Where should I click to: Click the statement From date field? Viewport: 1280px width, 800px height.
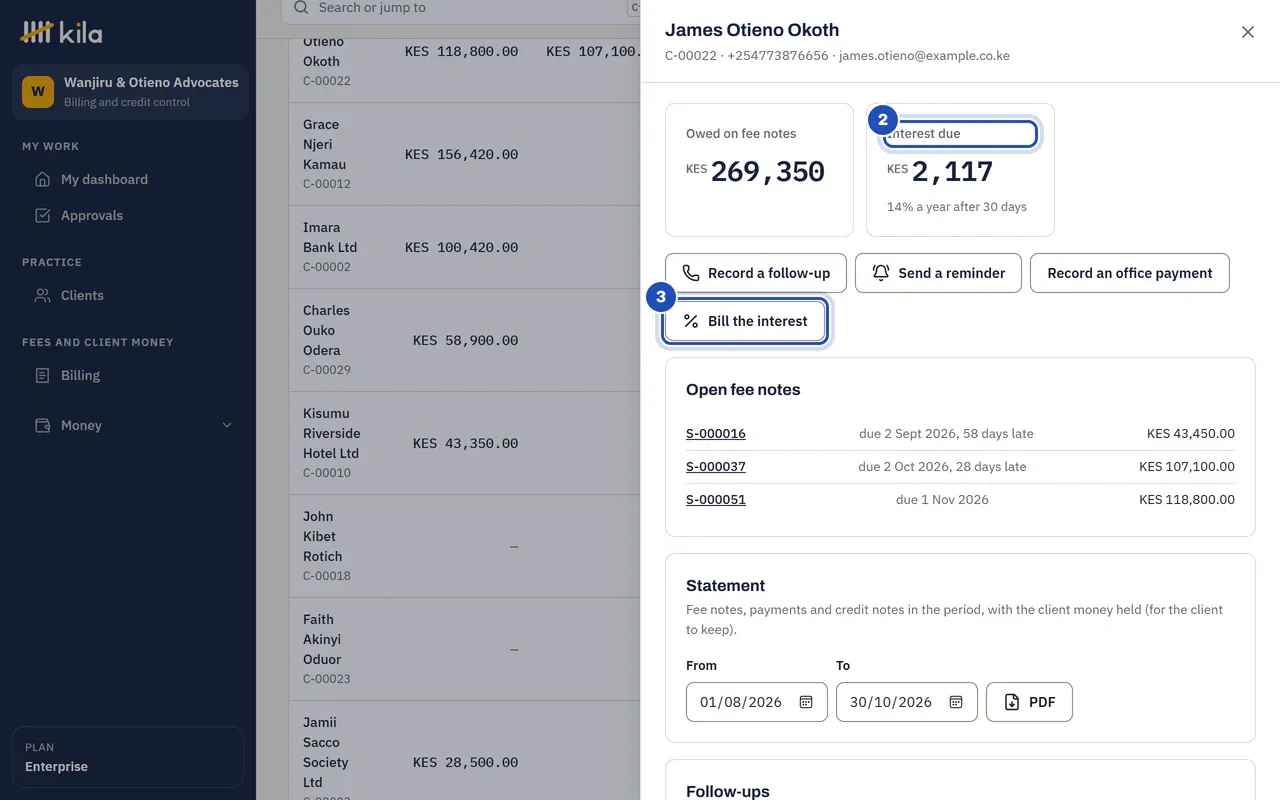757,702
